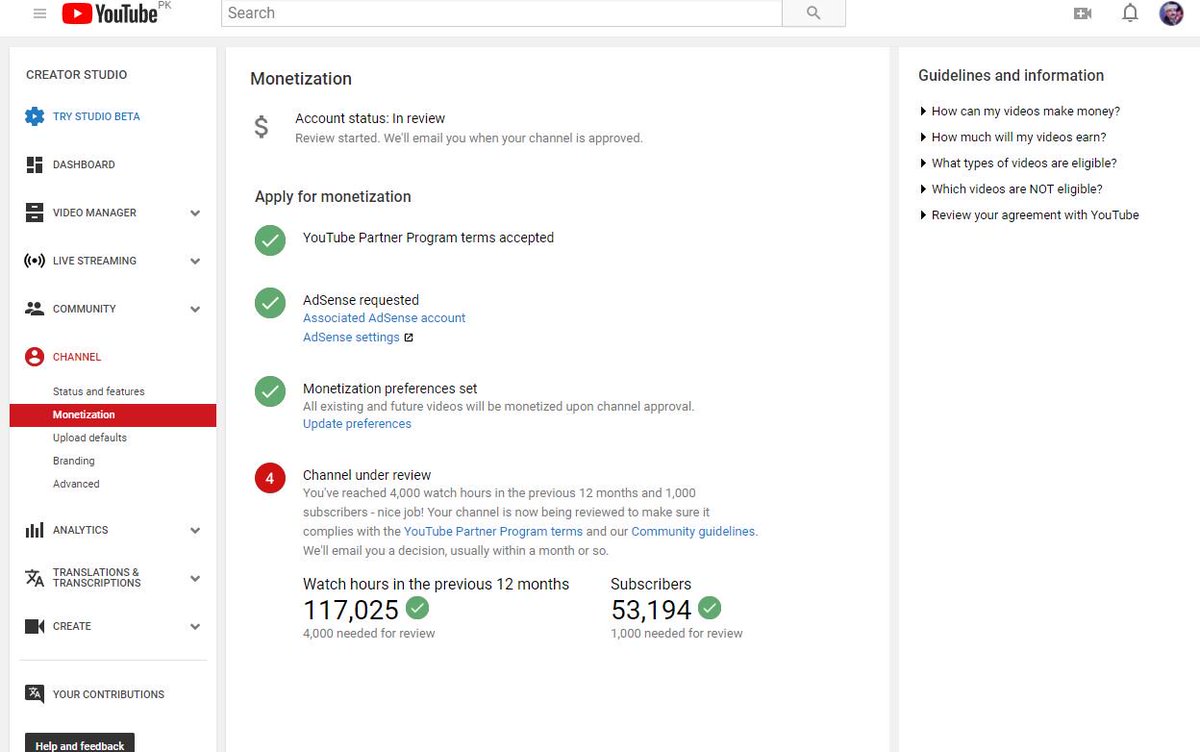
Task: Open YouTube Partner Program terms link
Action: (493, 532)
